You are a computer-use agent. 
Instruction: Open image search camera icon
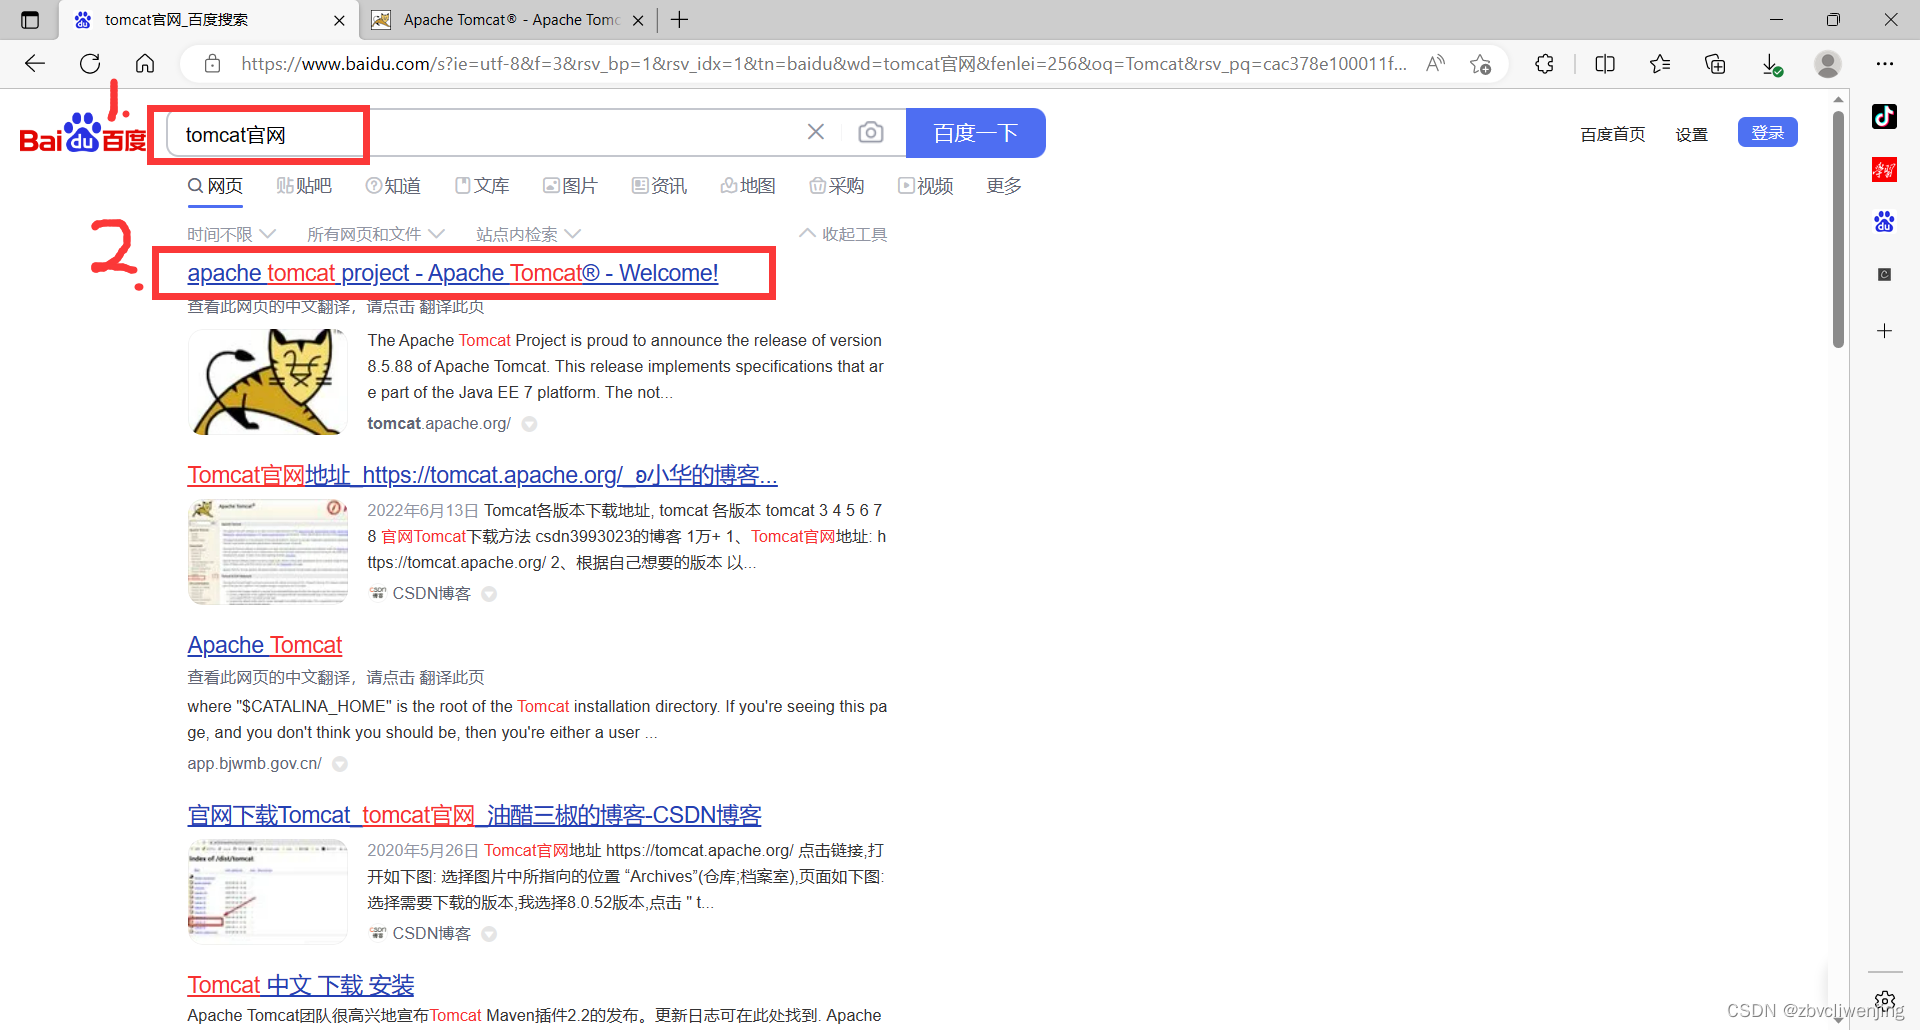(x=871, y=132)
